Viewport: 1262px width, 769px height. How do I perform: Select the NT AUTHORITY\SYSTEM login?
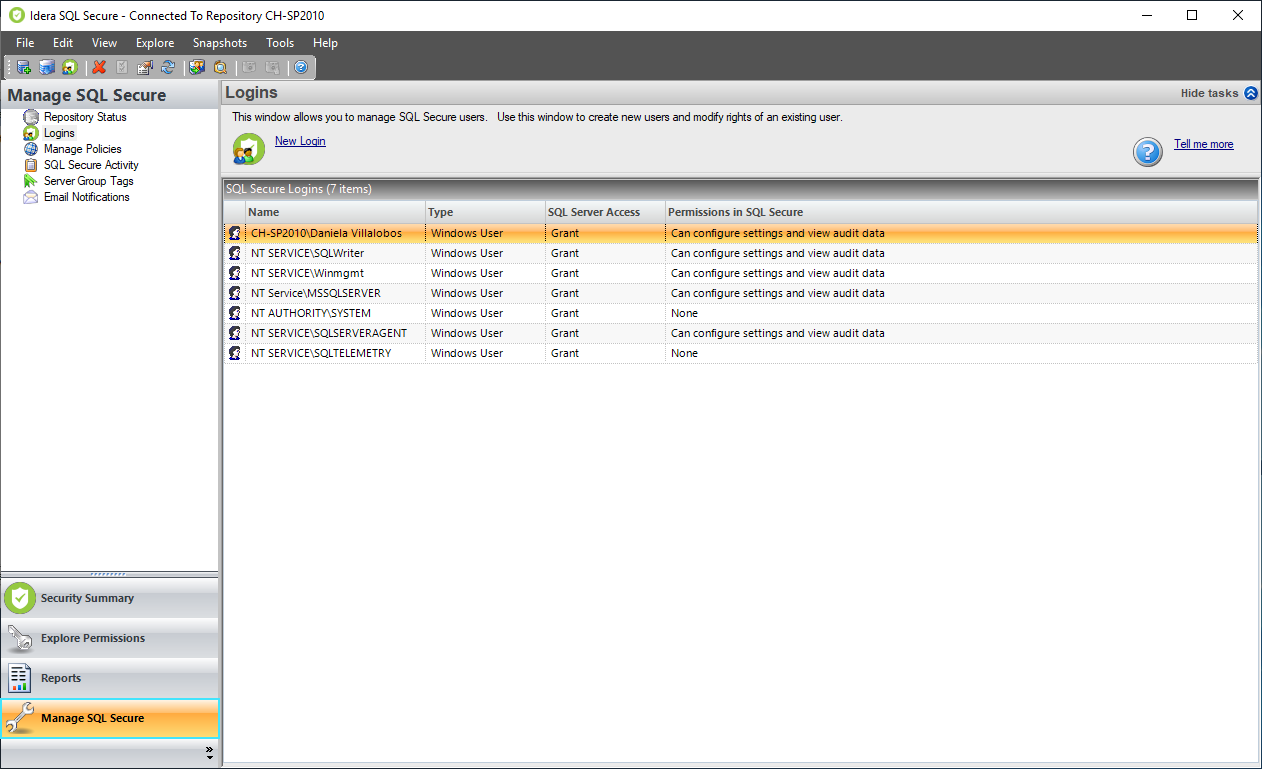pyautogui.click(x=741, y=313)
